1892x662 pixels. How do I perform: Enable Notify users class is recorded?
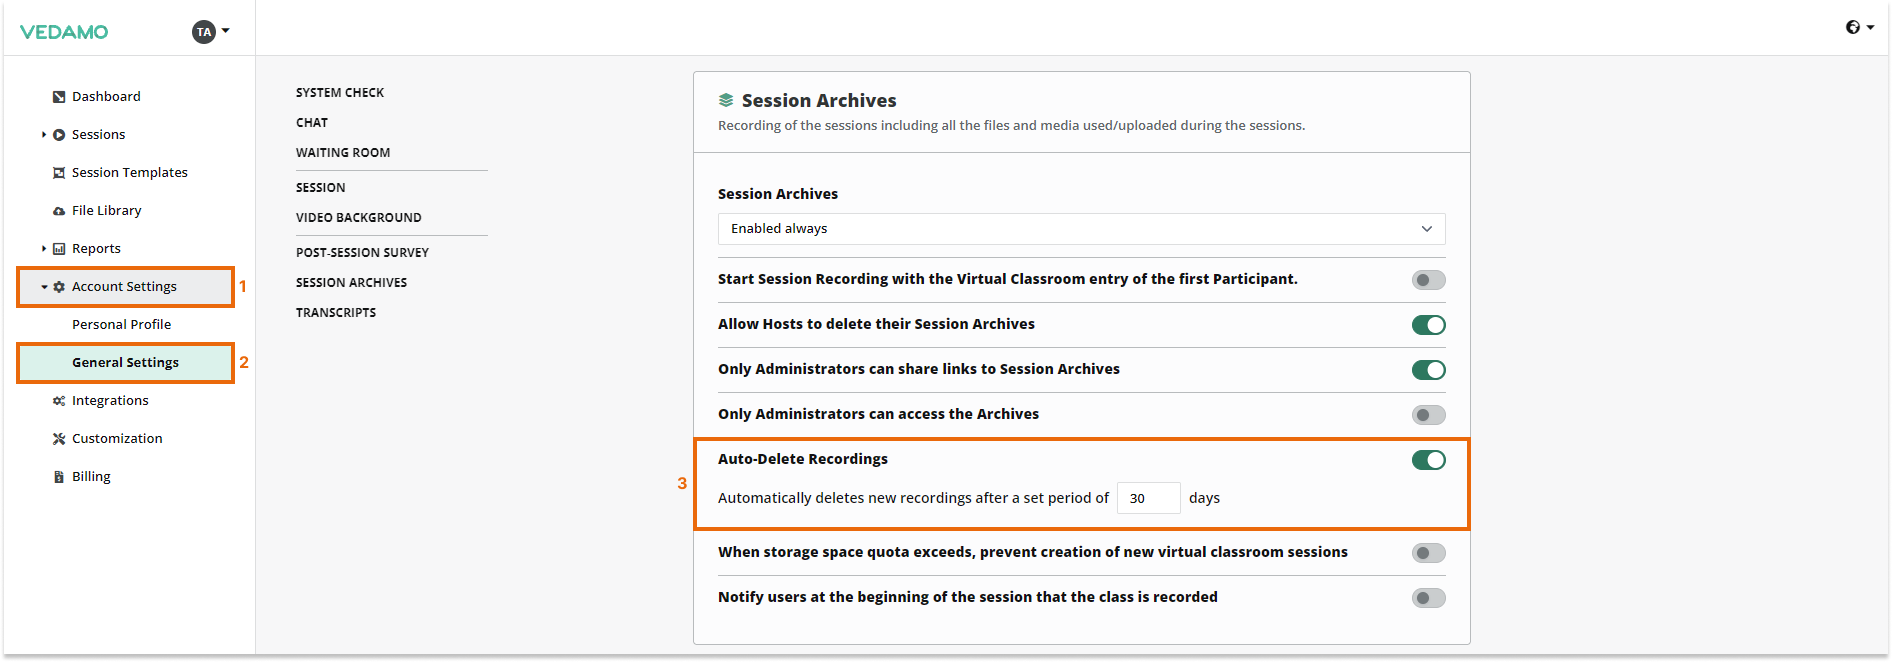[x=1428, y=598]
